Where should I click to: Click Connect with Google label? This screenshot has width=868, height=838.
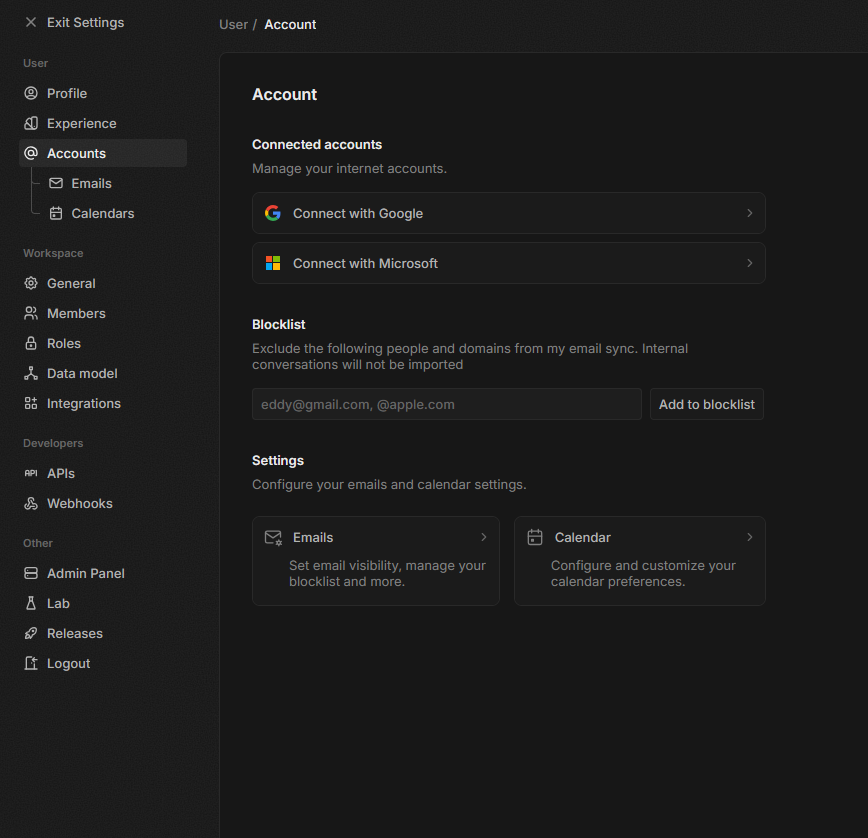[358, 213]
